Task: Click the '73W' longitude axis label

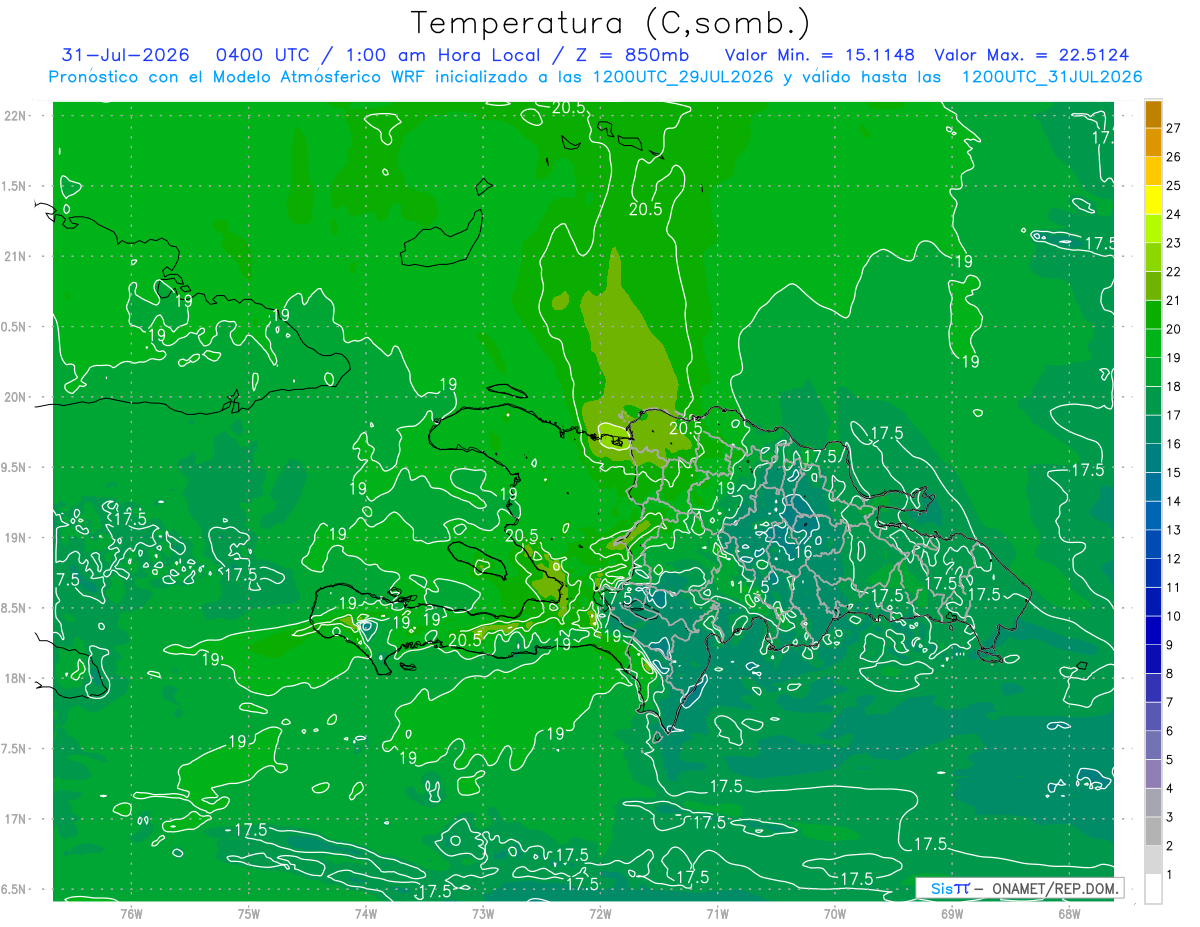Action: (483, 913)
